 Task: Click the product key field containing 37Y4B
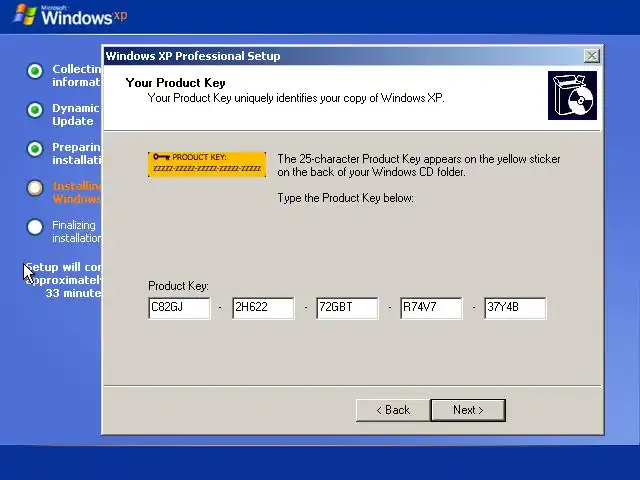tap(515, 308)
